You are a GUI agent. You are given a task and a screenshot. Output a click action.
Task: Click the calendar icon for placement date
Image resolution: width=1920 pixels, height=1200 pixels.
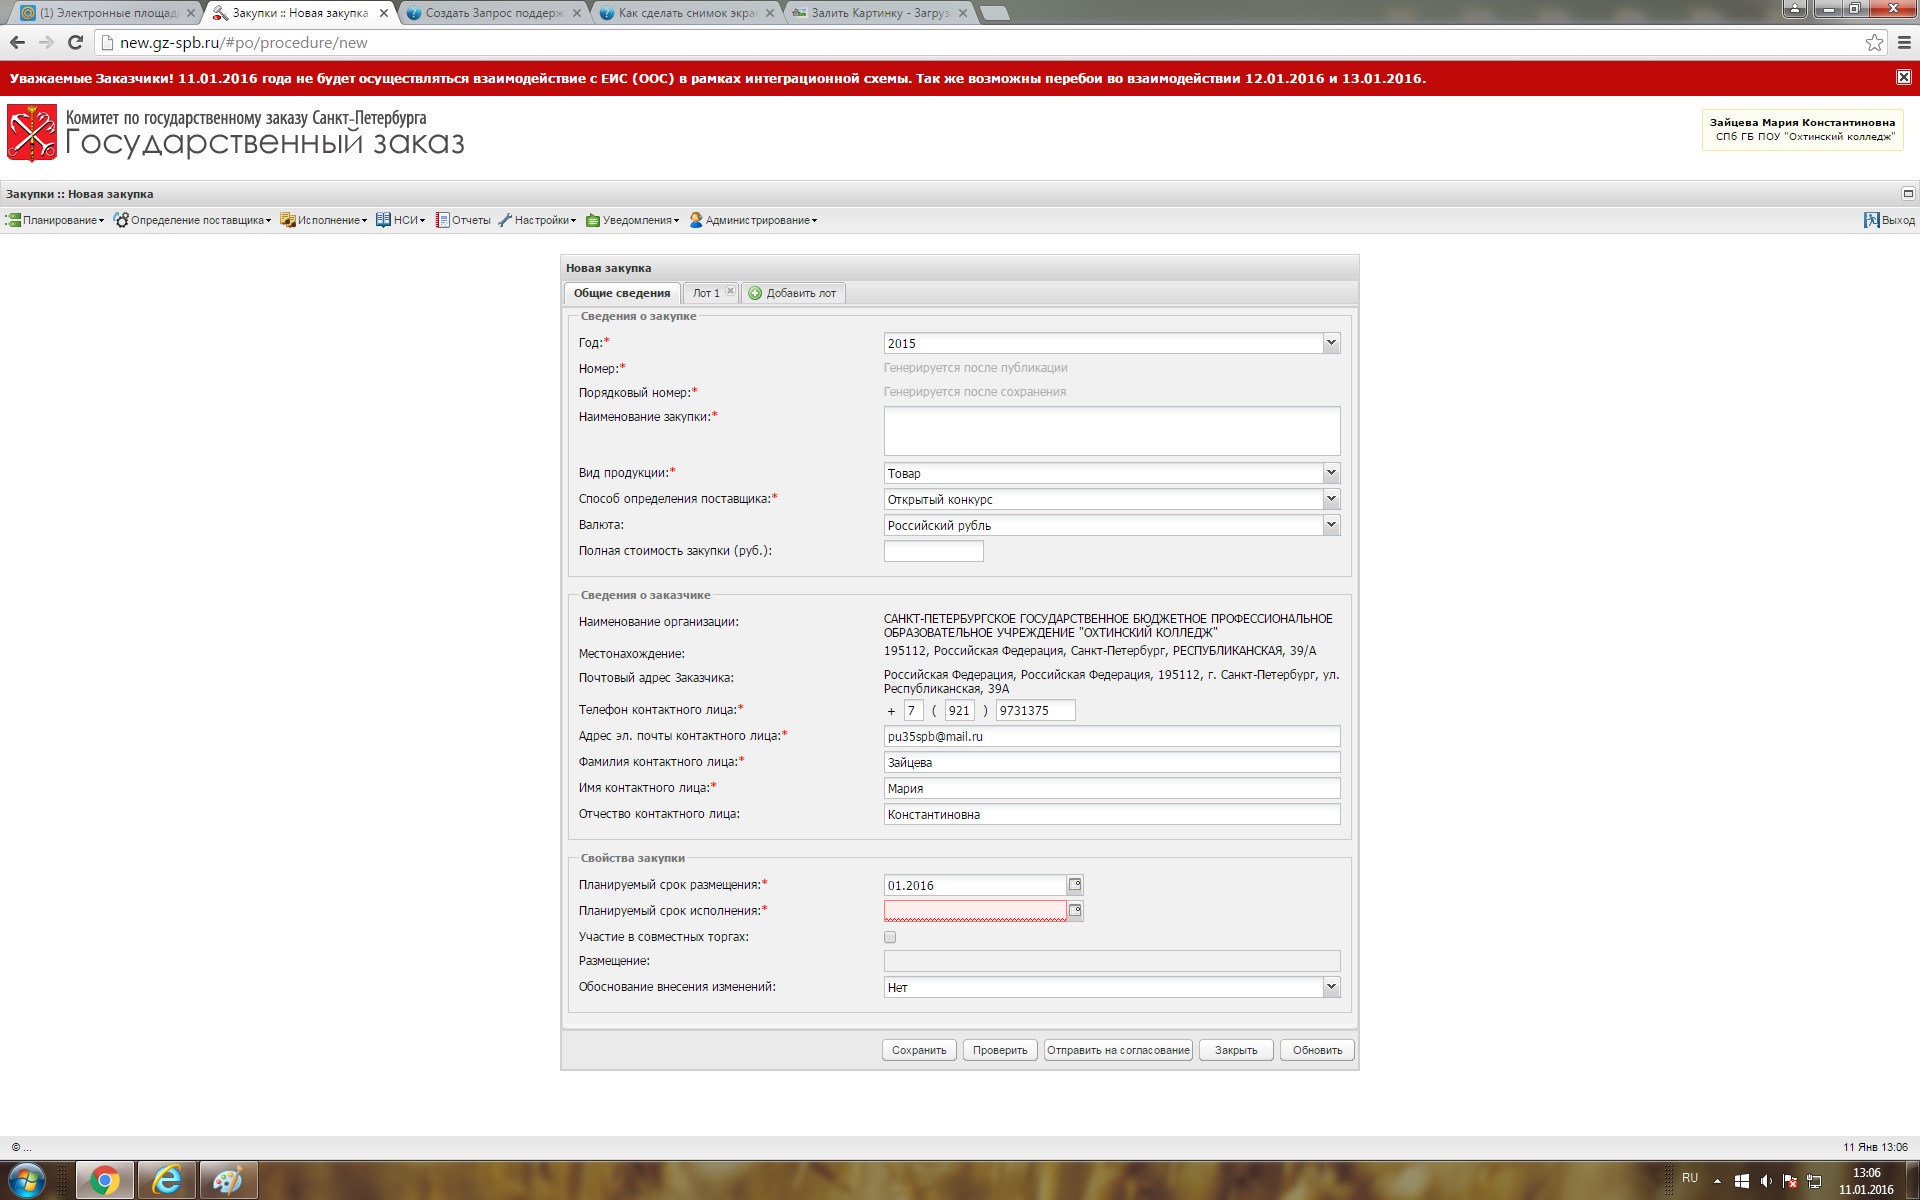click(x=1075, y=885)
